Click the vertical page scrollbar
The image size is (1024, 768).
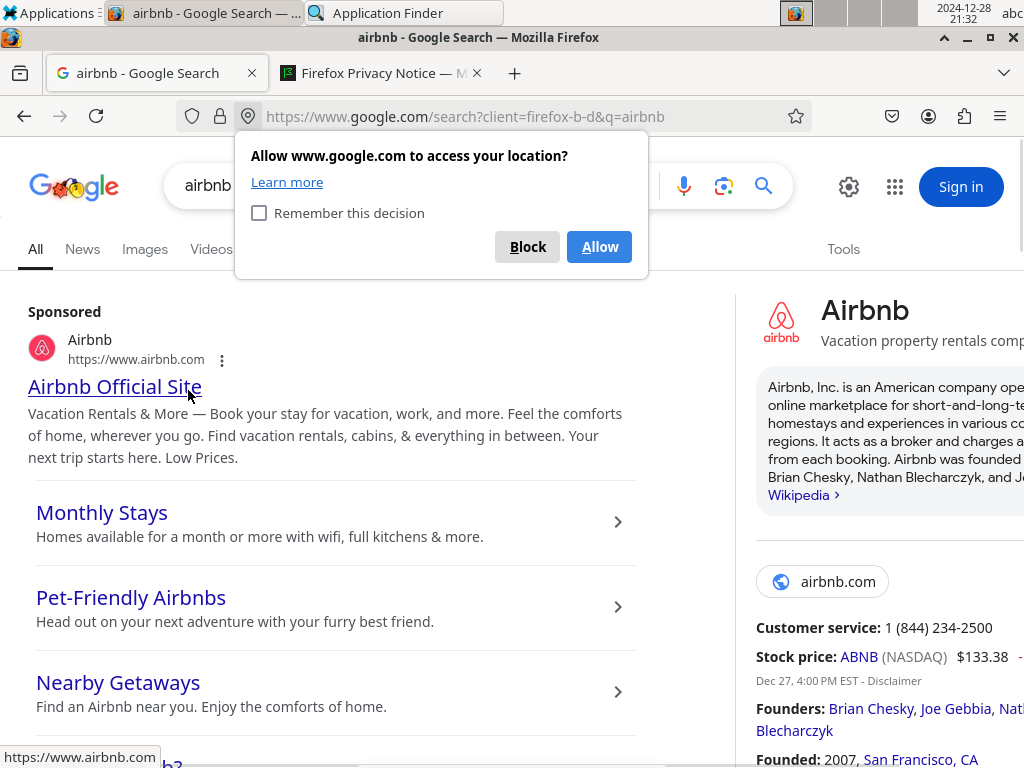point(1021,194)
